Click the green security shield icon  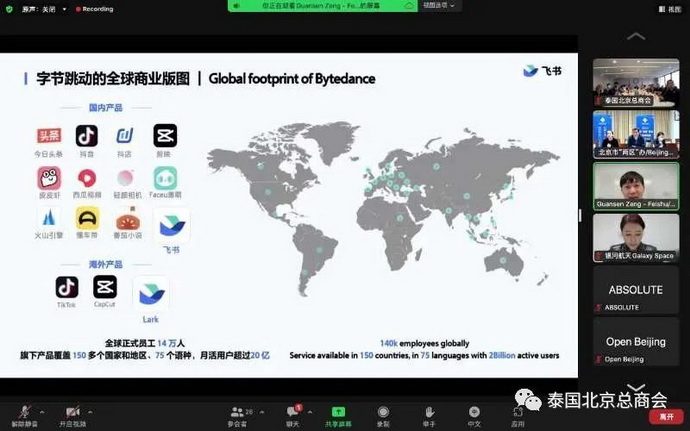(9, 9)
